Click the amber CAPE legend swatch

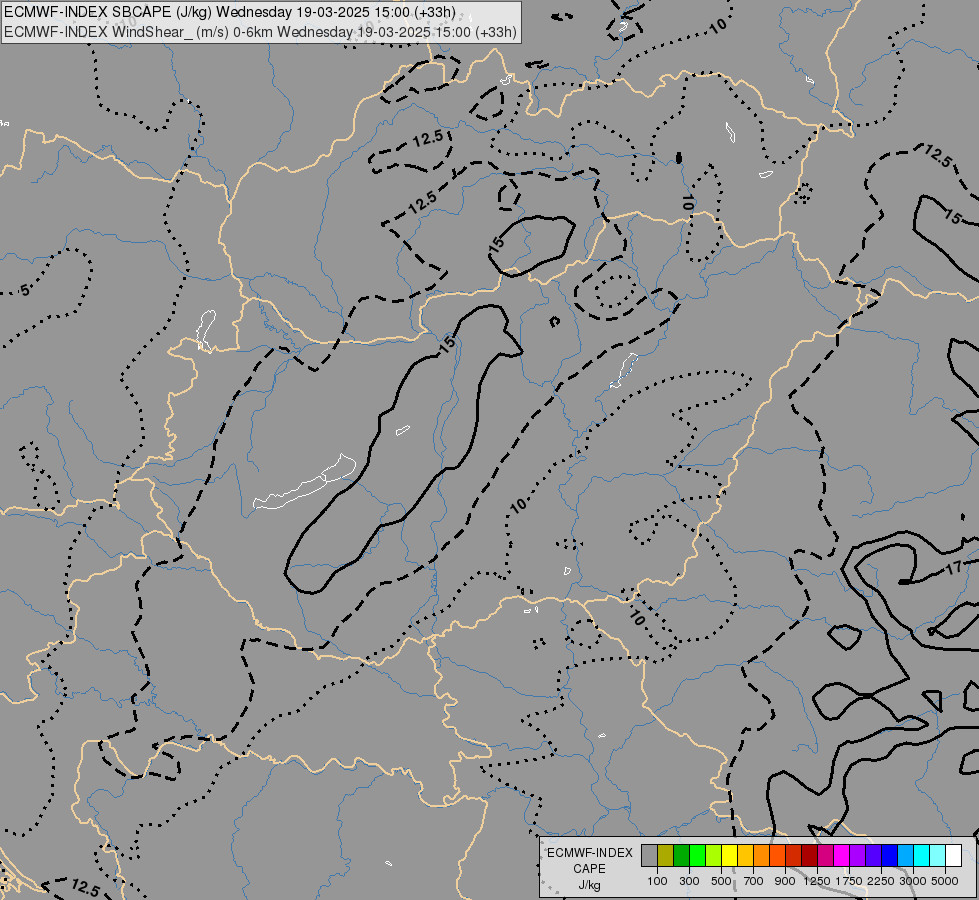pos(745,856)
